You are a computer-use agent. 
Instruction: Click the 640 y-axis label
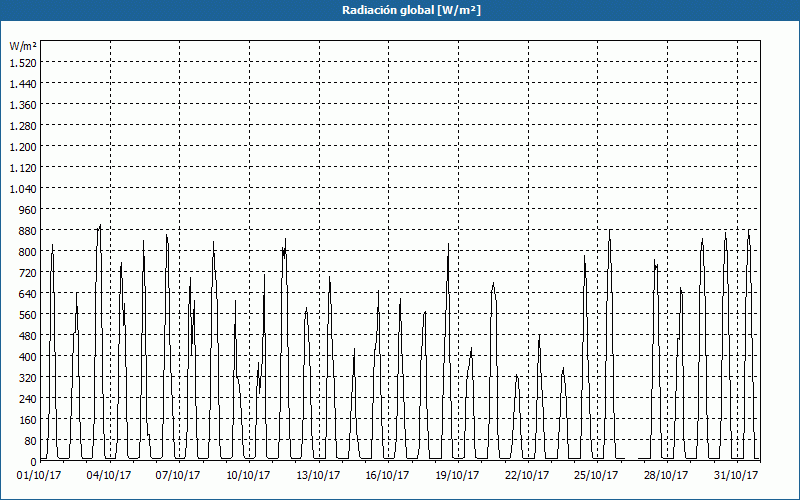(28, 294)
